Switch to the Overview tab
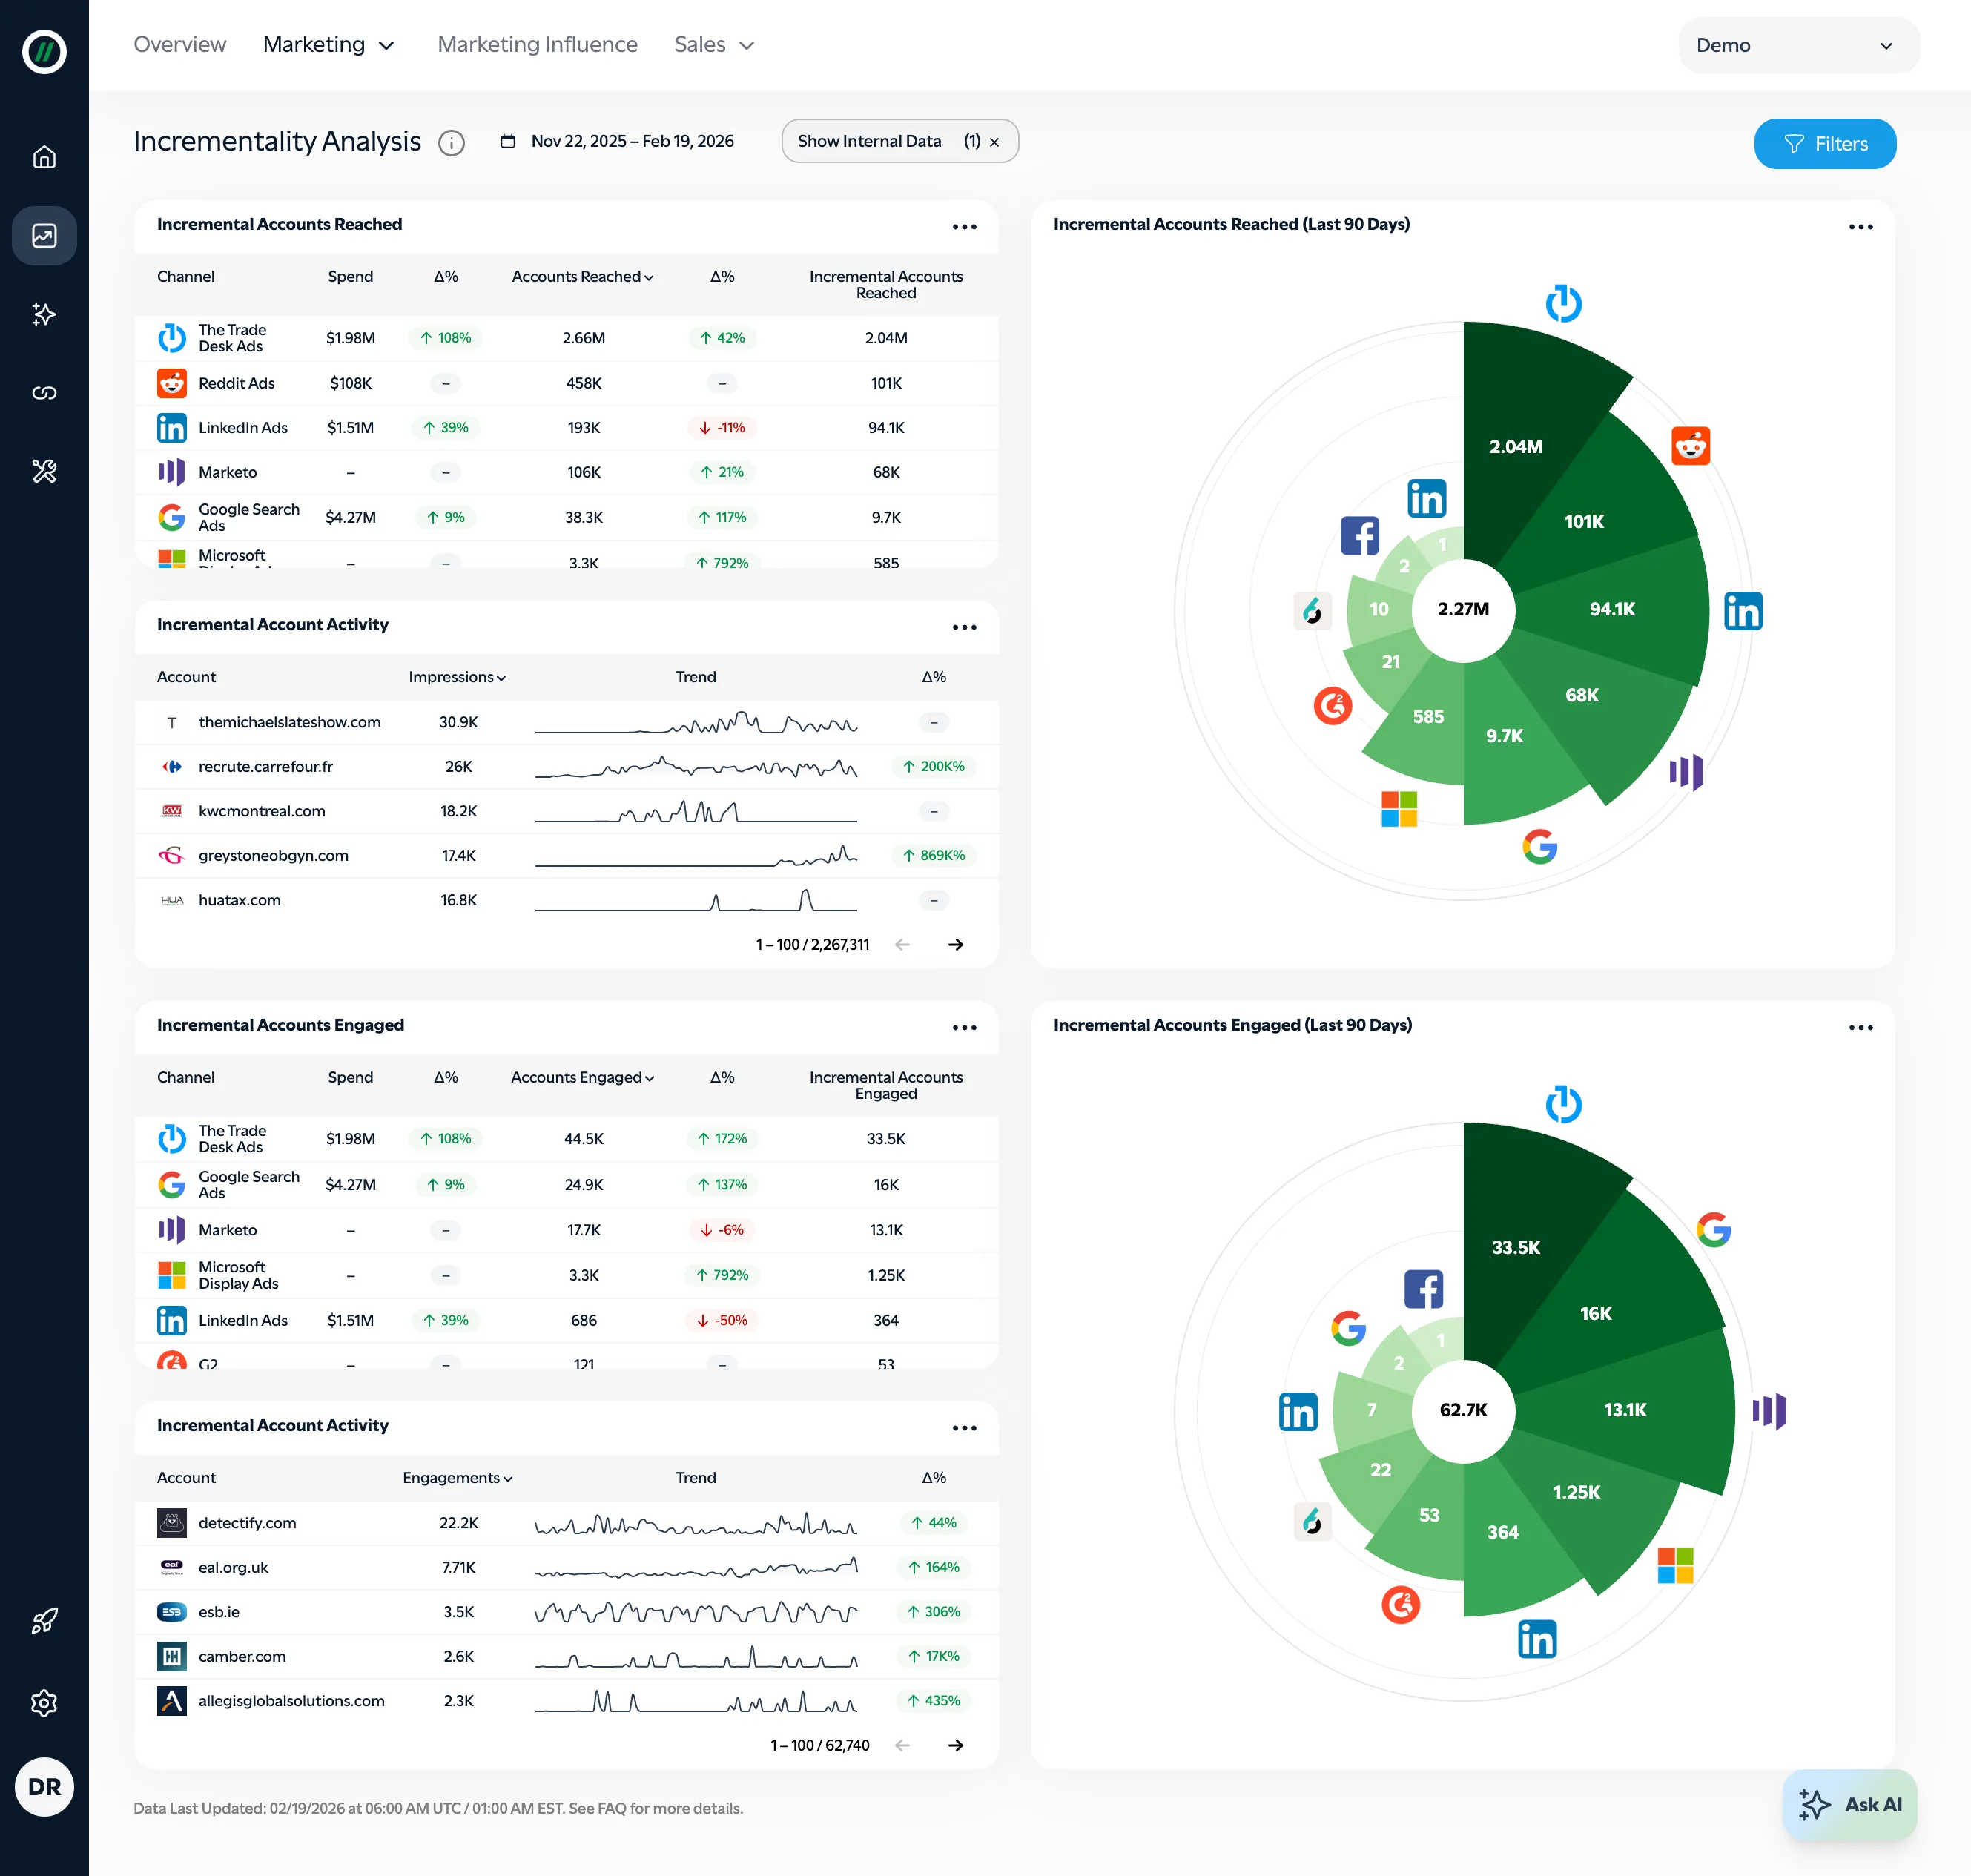This screenshot has width=1971, height=1876. tap(180, 44)
